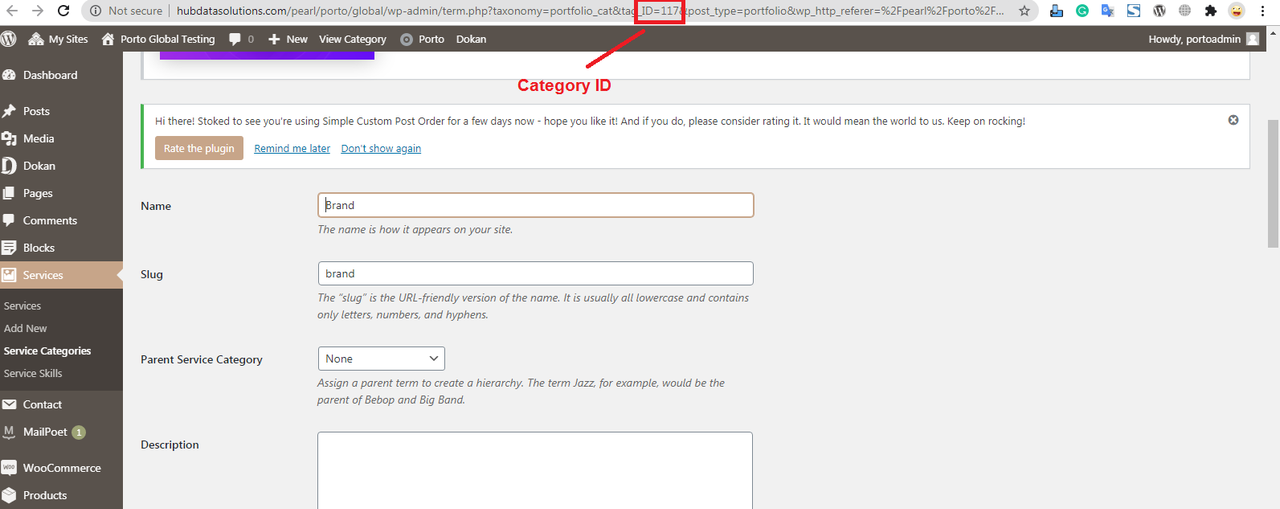Open the New content menu
Screen dimensions: 1280x509
click(x=288, y=39)
